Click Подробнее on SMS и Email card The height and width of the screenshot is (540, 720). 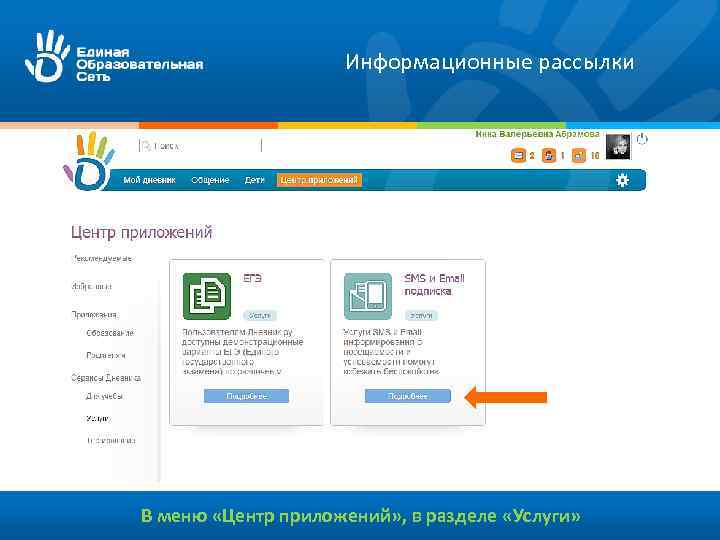[408, 396]
